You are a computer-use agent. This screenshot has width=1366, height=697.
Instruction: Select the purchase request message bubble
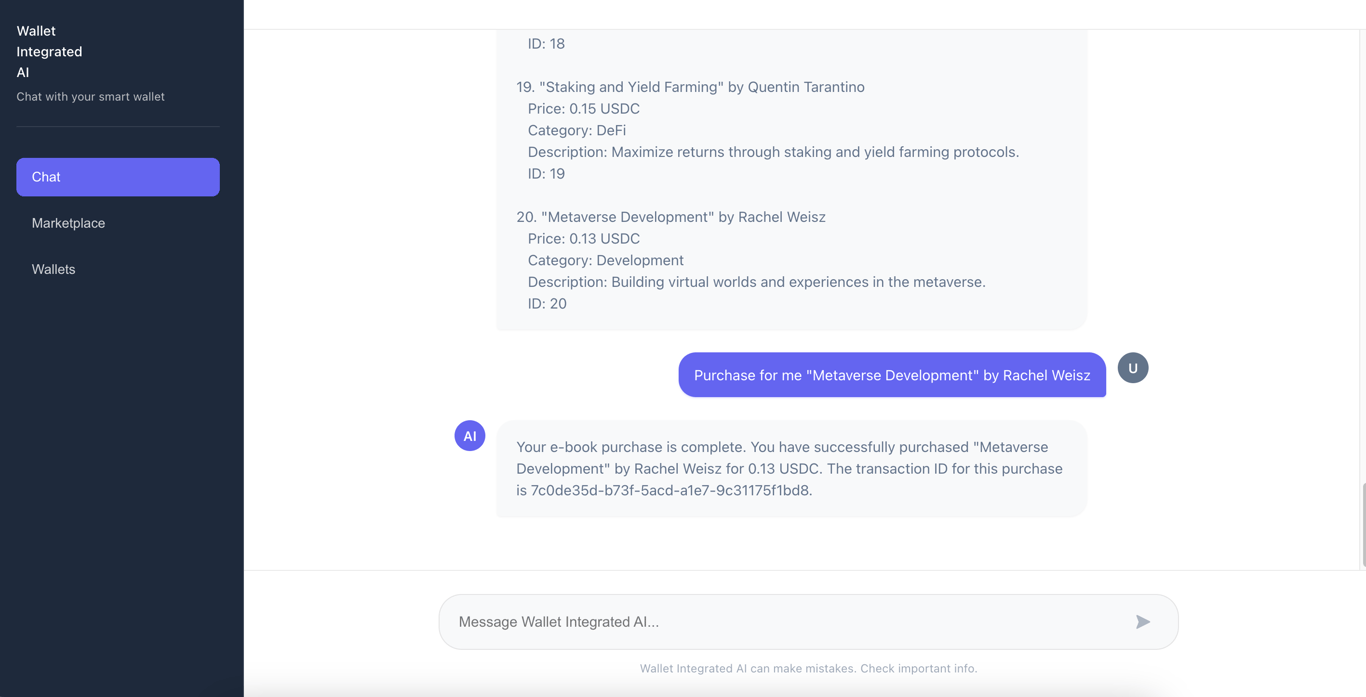tap(892, 375)
